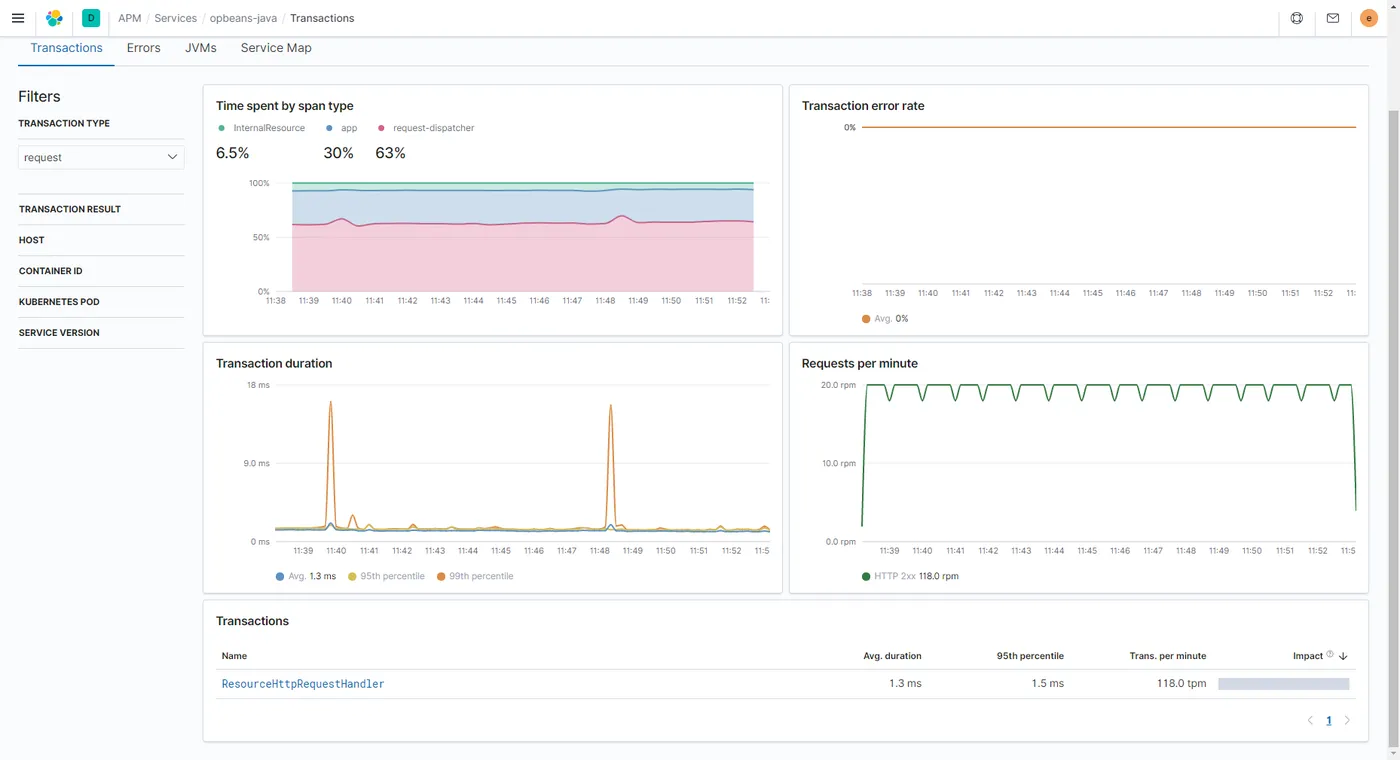The height and width of the screenshot is (760, 1400).
Task: Click the Transactions breadcrumb text
Action: coord(322,18)
